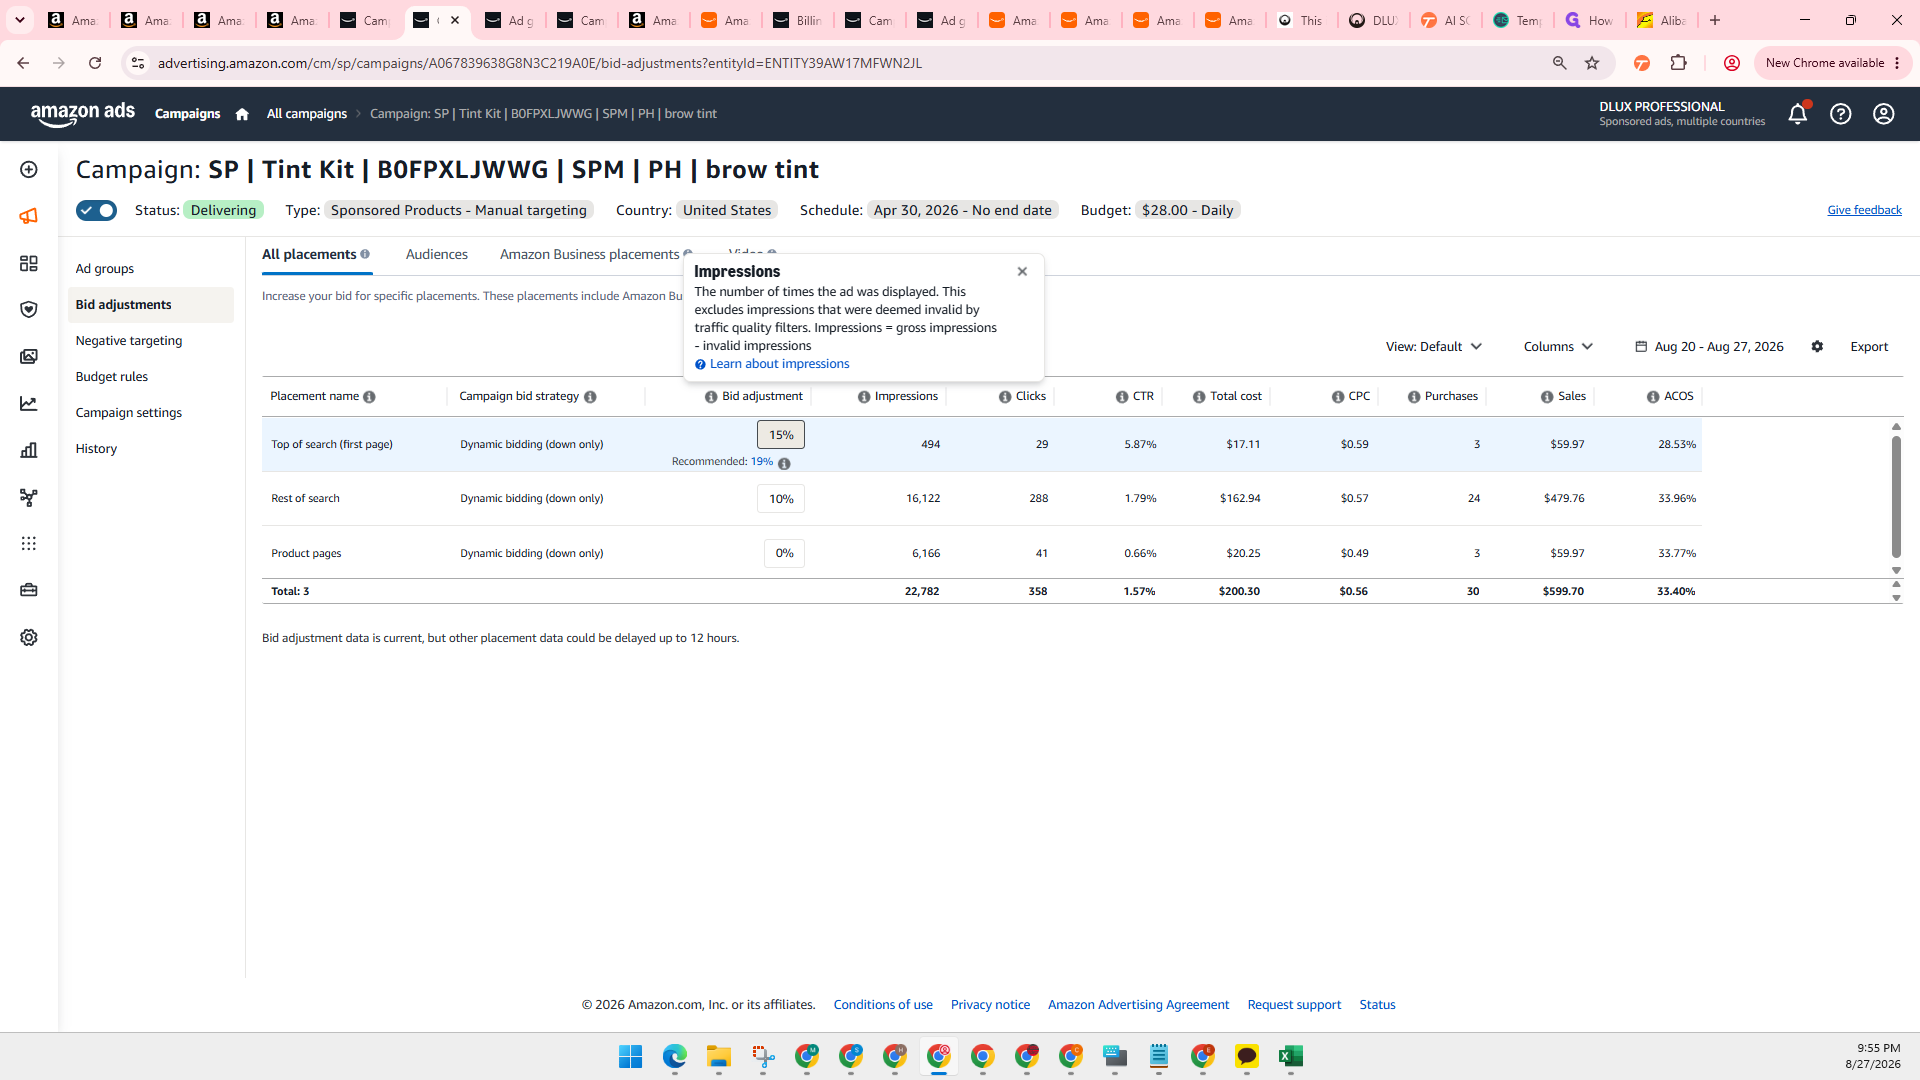Screen dimensions: 1920x1080
Task: Click the browser address bar URL
Action: point(540,63)
